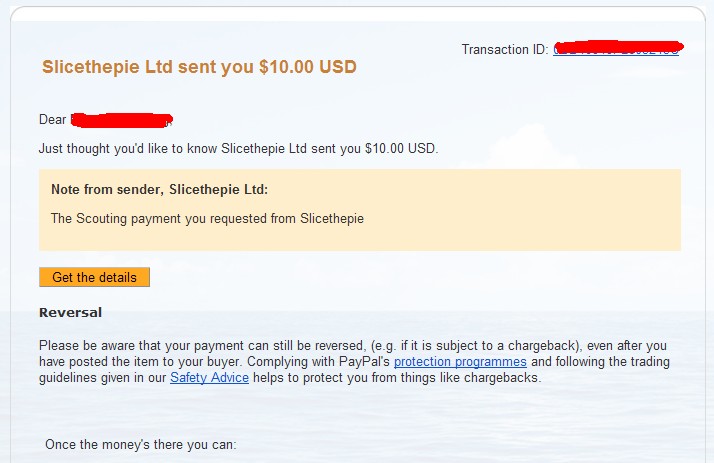Click the Get the details button
The image size is (714, 463).
[94, 277]
